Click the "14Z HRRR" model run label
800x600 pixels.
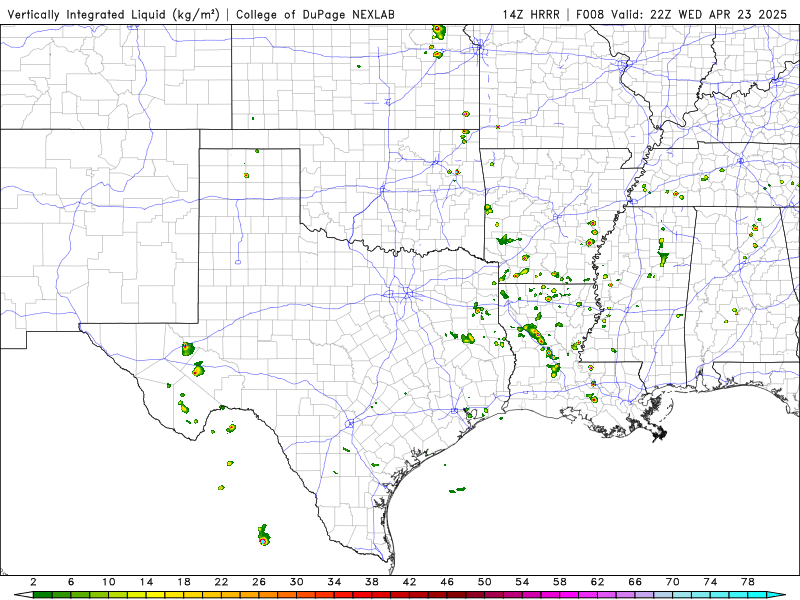[531, 14]
